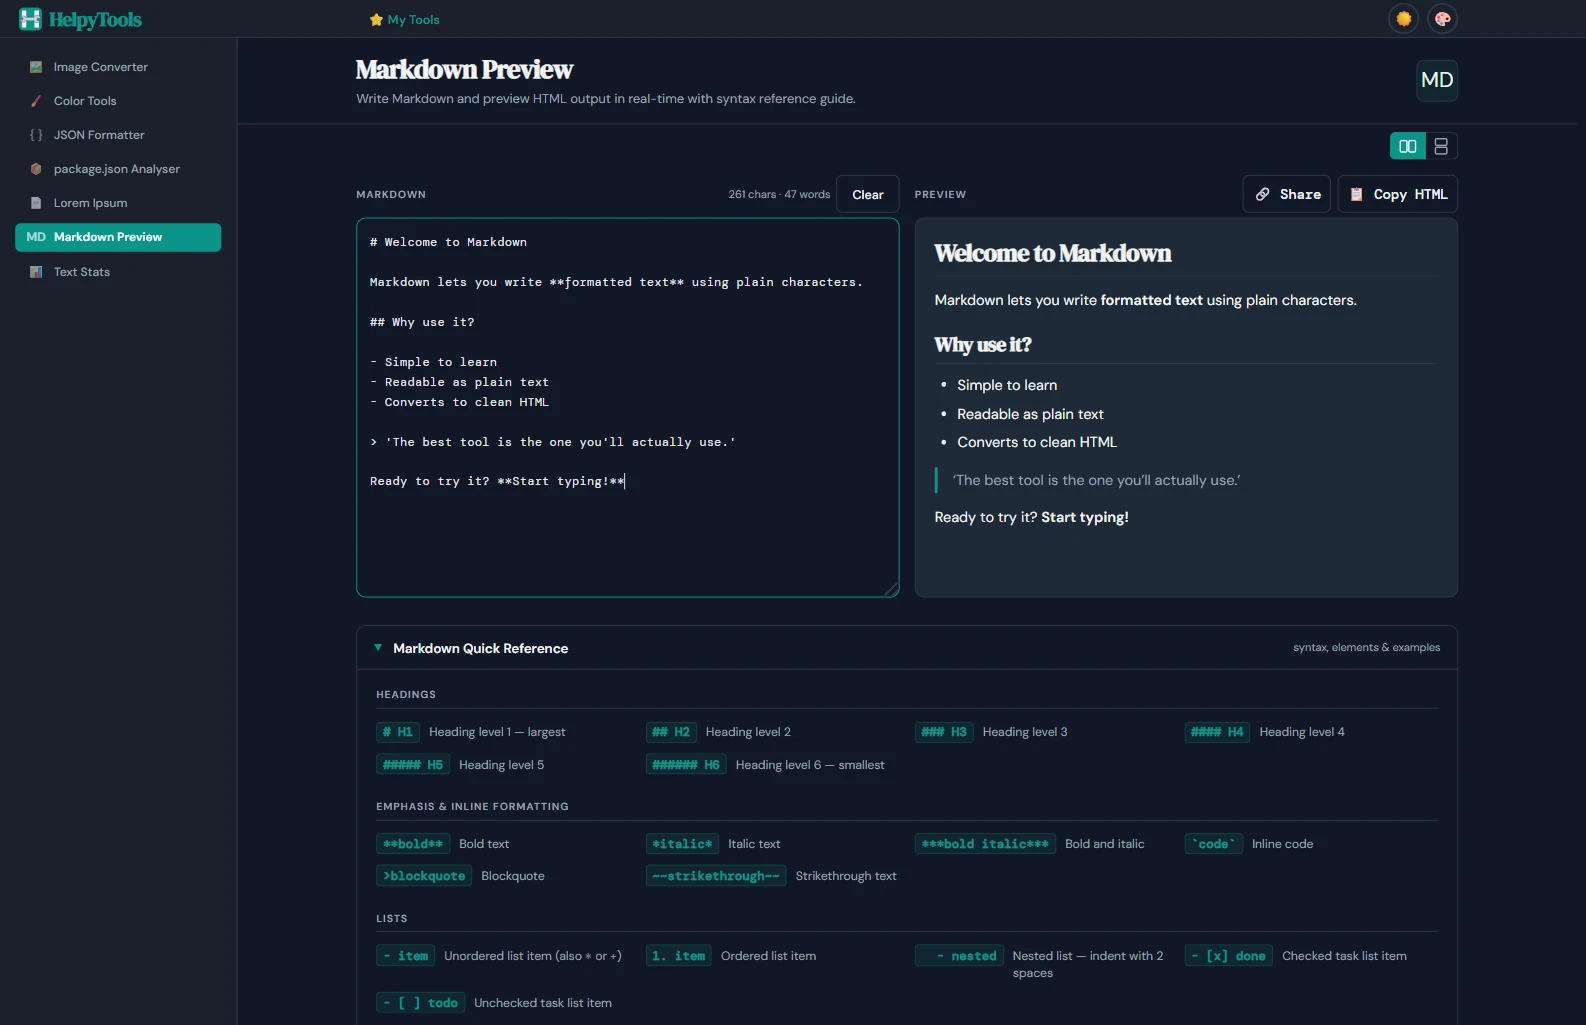Click the '##### H5' syntax chip
Screen dimensions: 1586x1025
click(x=413, y=765)
